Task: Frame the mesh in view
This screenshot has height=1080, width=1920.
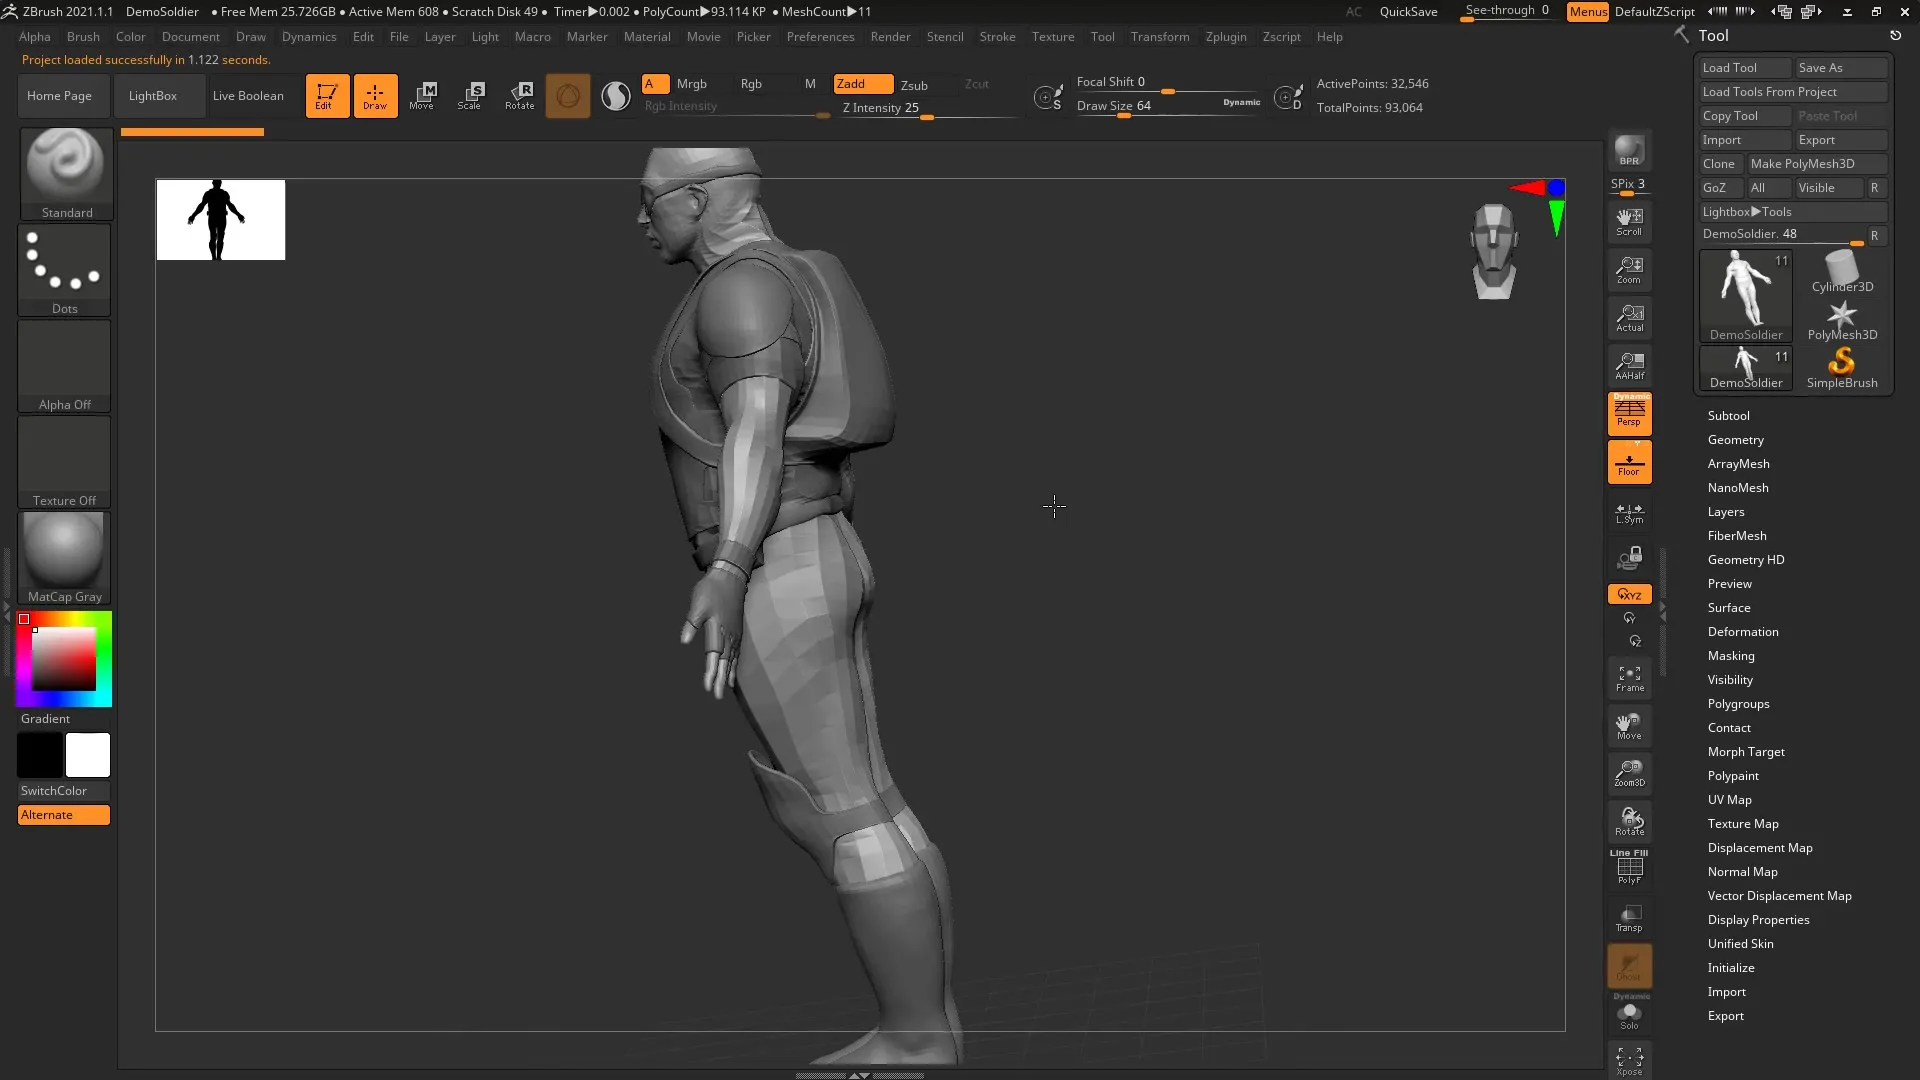Action: coord(1629,678)
